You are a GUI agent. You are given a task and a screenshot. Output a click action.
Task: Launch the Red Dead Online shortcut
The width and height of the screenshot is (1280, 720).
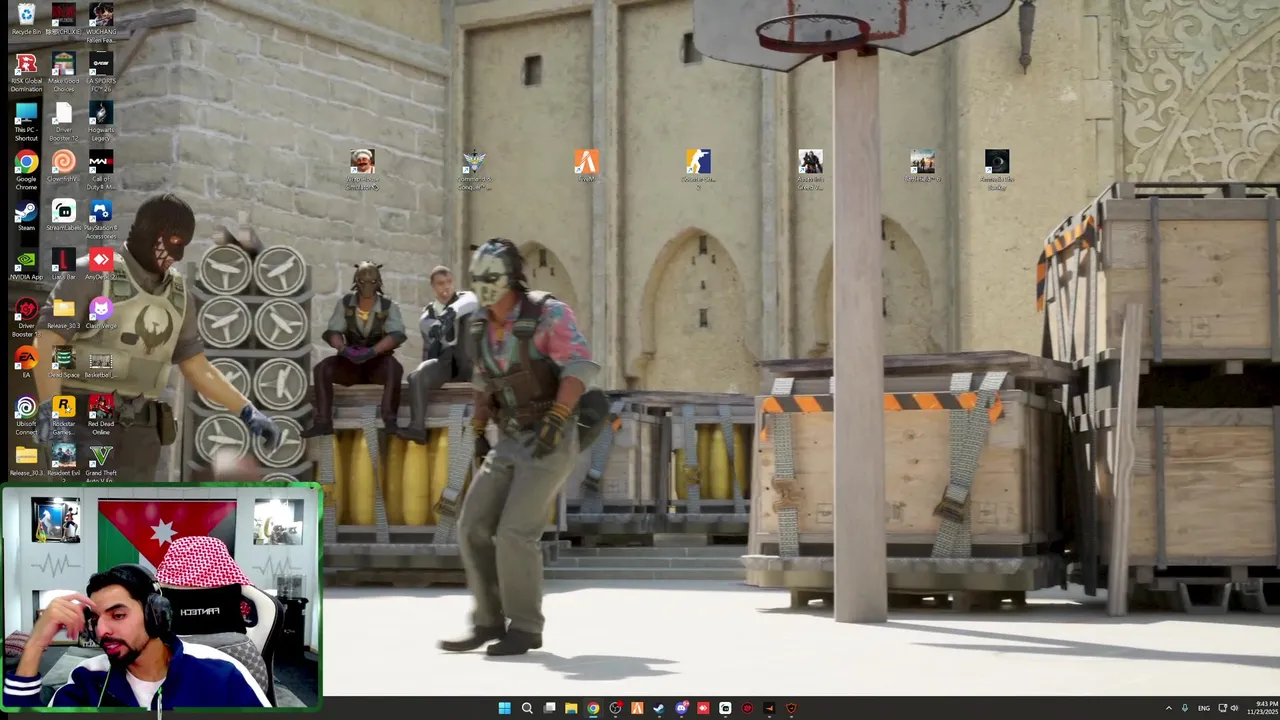pos(101,415)
